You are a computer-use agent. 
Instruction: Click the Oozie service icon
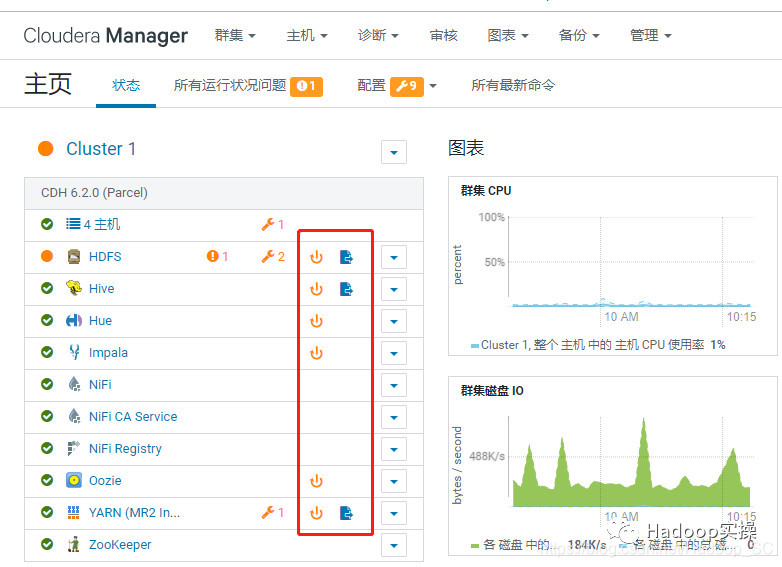[x=74, y=480]
